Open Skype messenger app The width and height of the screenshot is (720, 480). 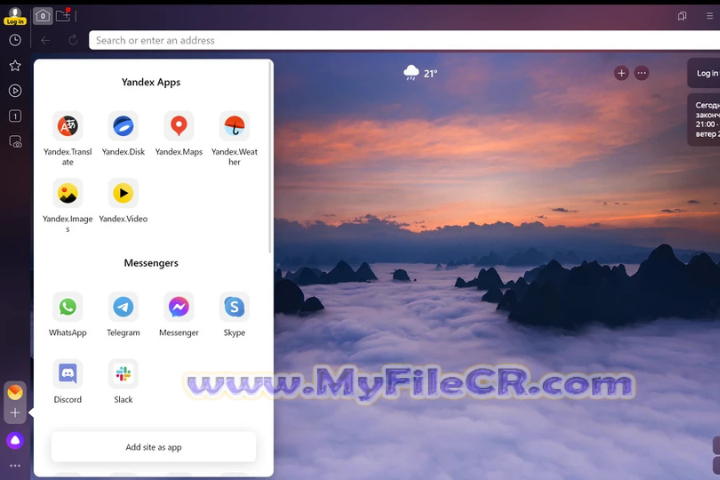pyautogui.click(x=234, y=315)
